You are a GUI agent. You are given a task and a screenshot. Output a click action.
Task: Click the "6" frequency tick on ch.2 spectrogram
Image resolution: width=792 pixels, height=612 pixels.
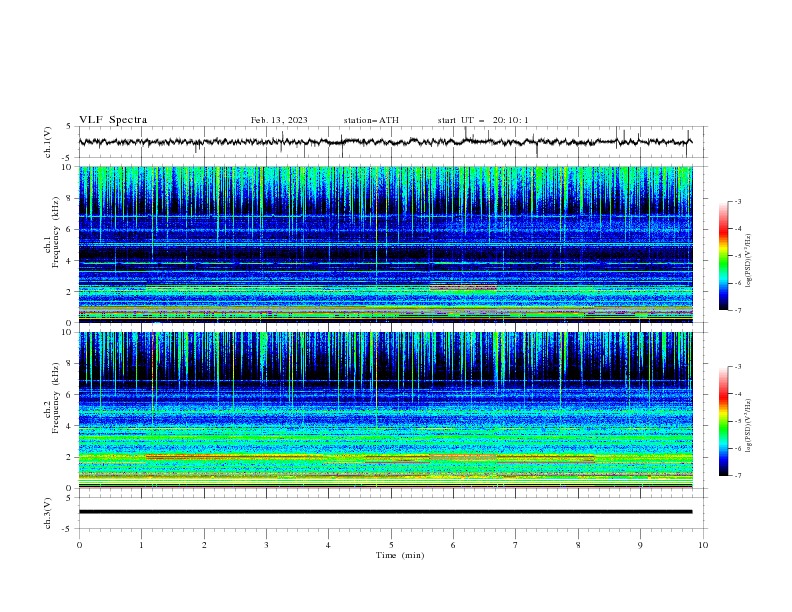pos(70,394)
